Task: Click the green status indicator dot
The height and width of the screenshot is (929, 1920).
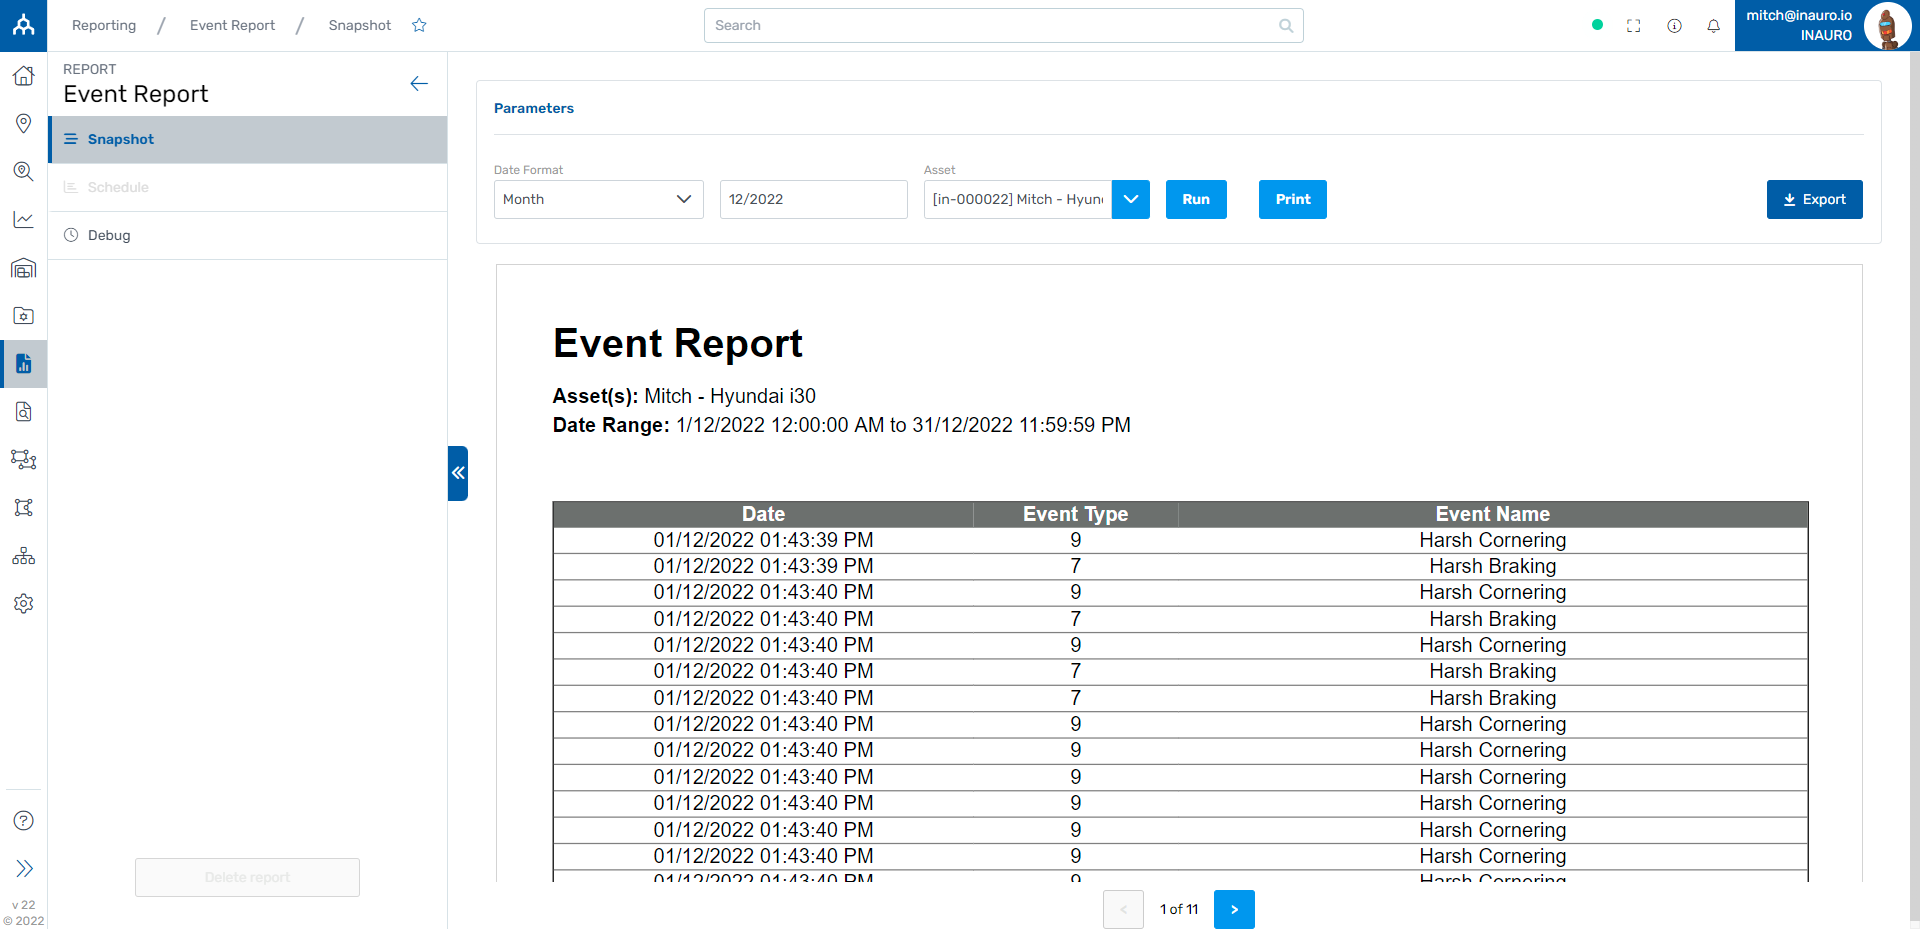Action: [1597, 25]
